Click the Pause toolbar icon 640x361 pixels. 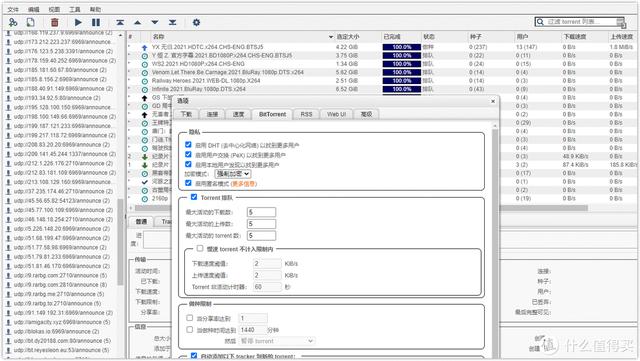point(96,22)
